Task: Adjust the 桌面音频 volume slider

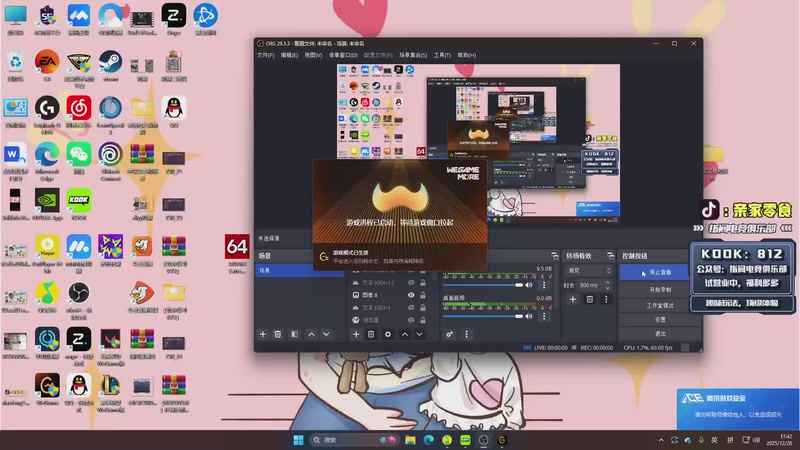Action: pyautogui.click(x=483, y=316)
